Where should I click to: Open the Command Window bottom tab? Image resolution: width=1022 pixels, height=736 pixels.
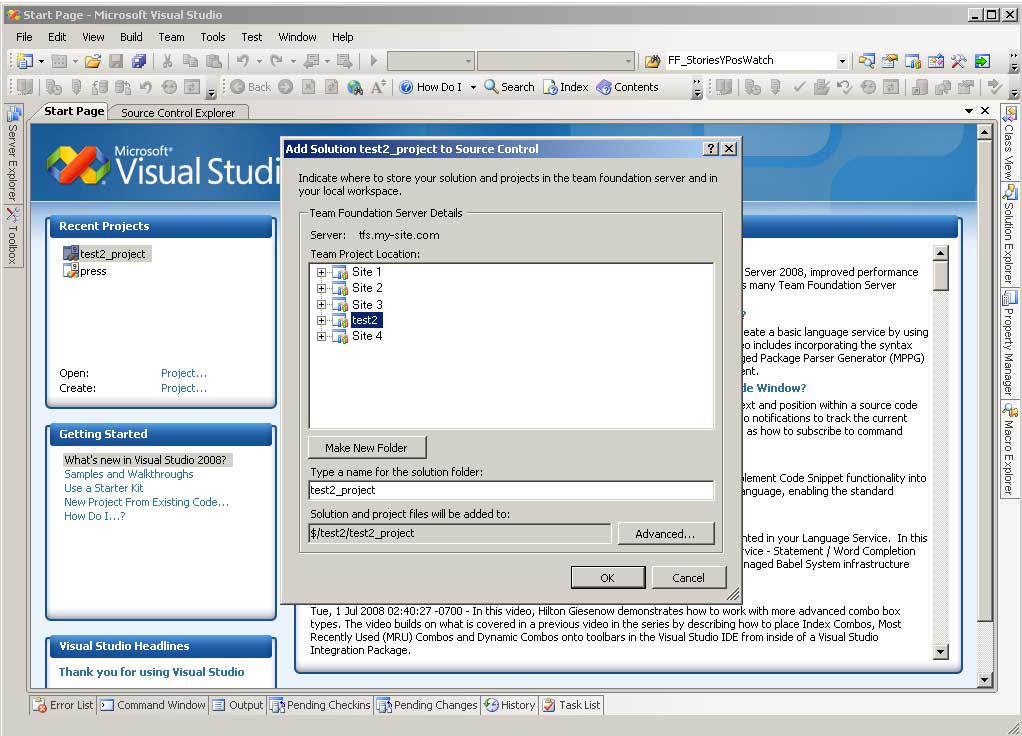pos(153,705)
